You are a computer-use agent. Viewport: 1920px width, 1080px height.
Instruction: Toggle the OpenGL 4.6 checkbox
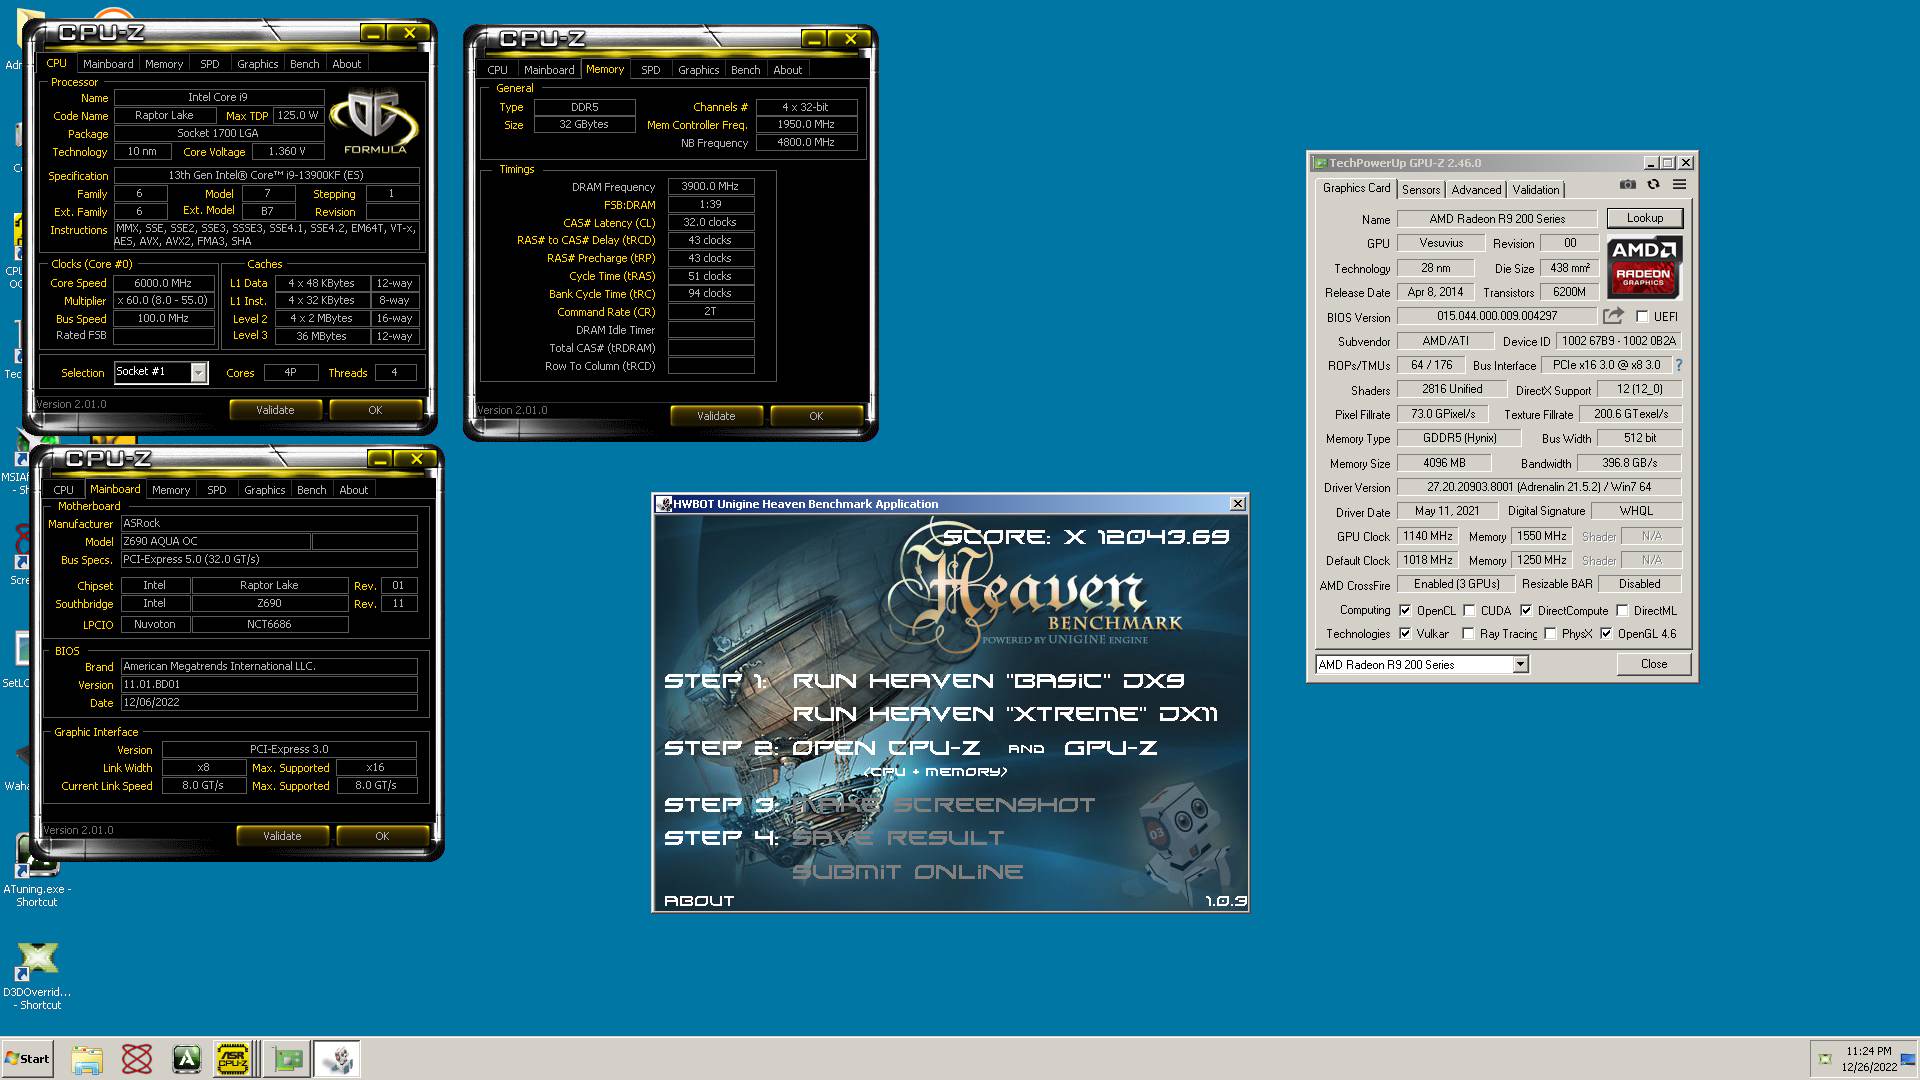pos(1606,633)
